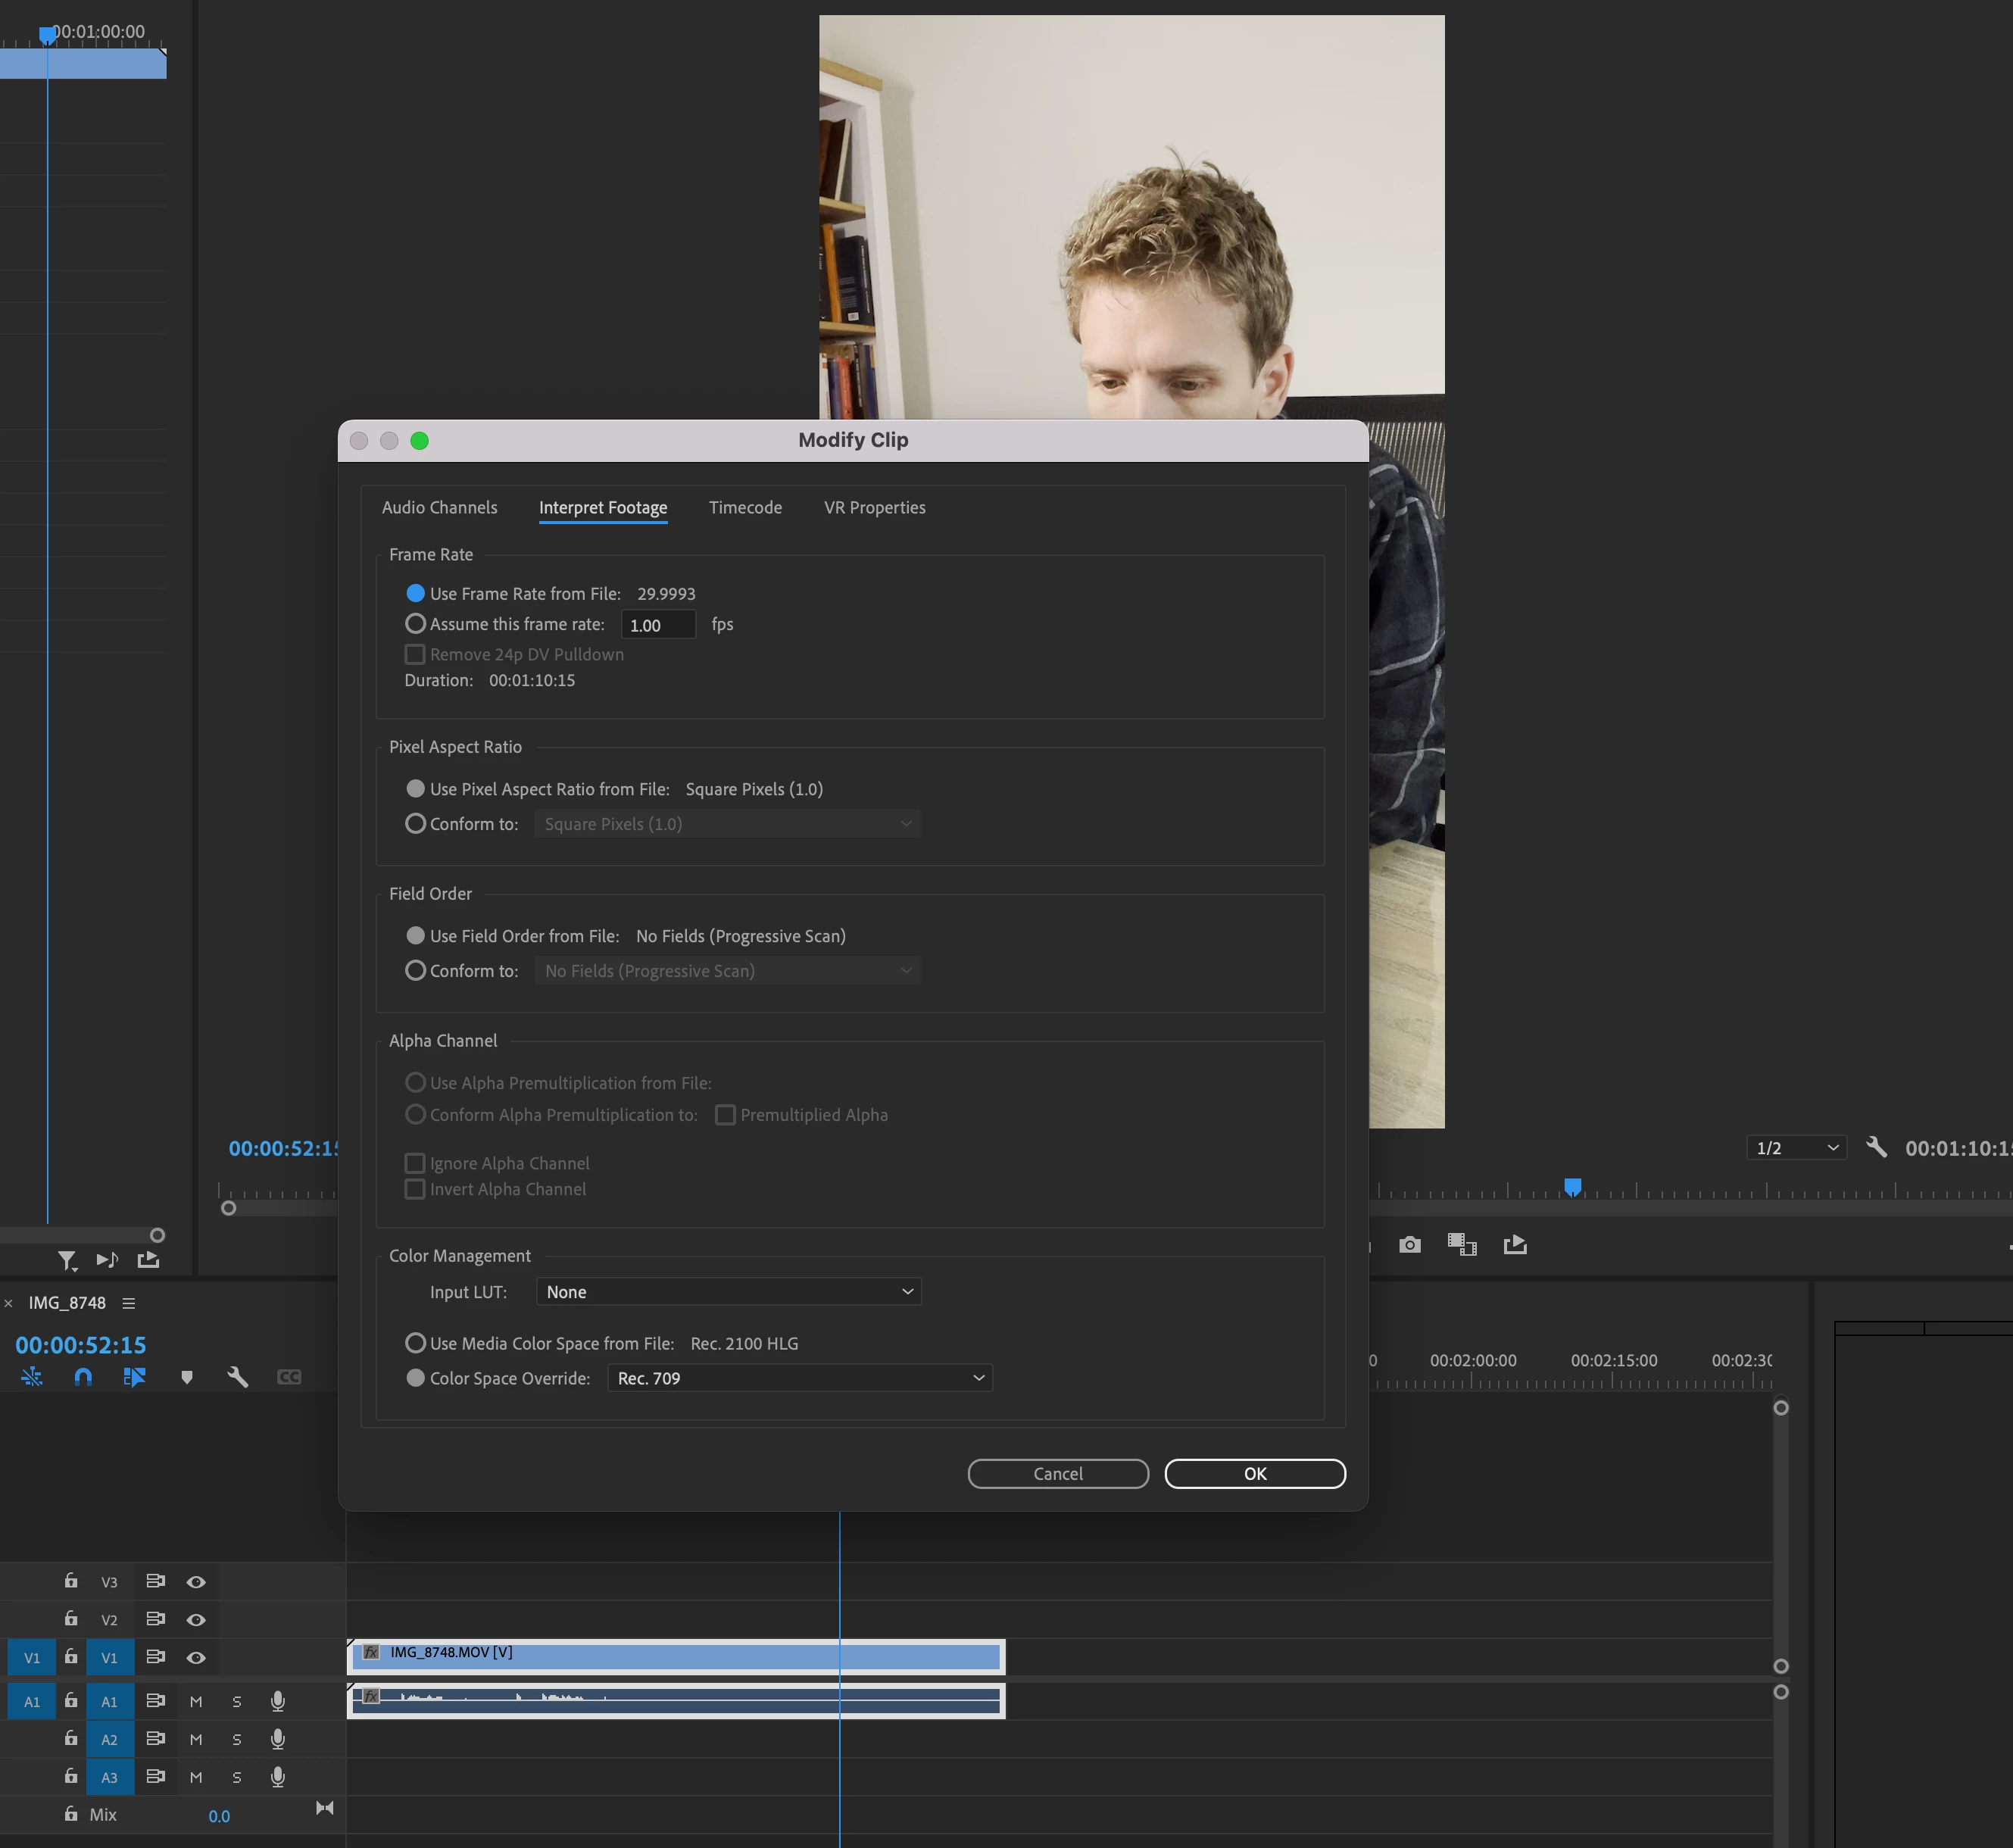Switch to the Timecode tab
The height and width of the screenshot is (1848, 2013).
coord(745,507)
